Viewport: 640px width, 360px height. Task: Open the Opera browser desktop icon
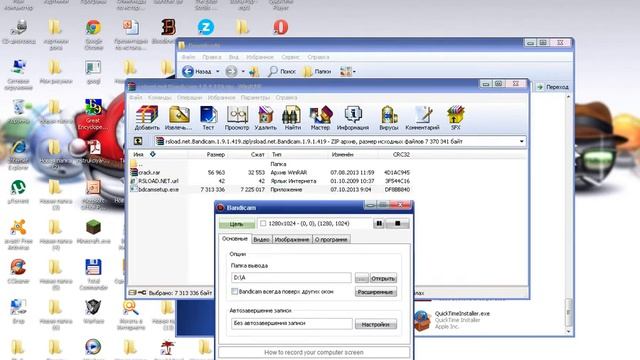[x=280, y=27]
